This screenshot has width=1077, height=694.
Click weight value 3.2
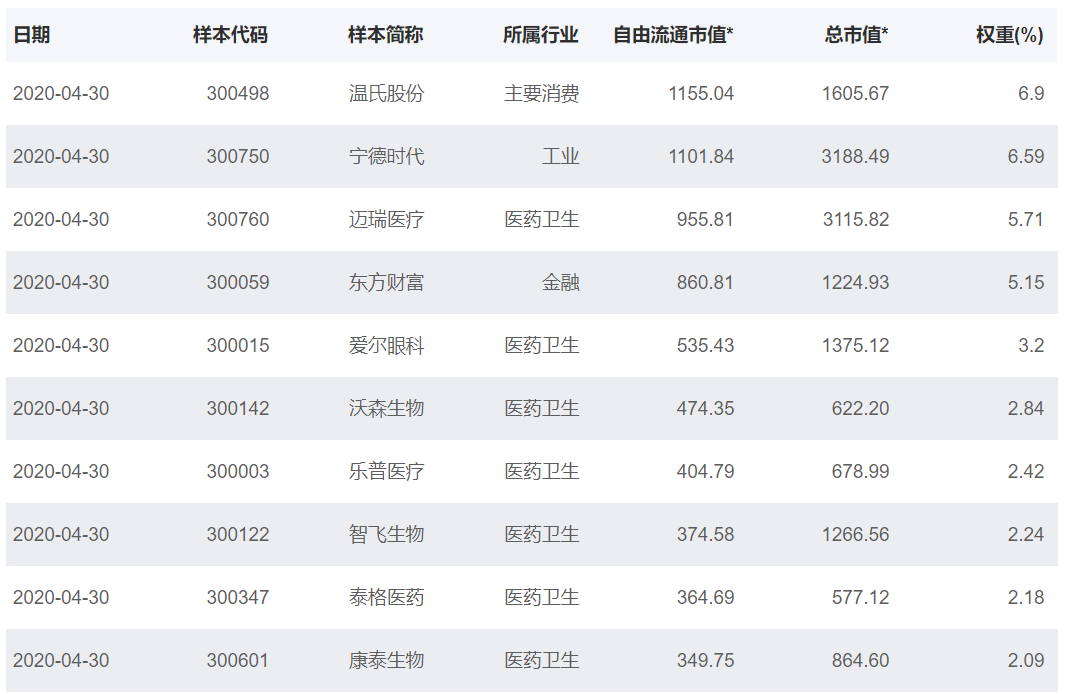[x=1031, y=346]
